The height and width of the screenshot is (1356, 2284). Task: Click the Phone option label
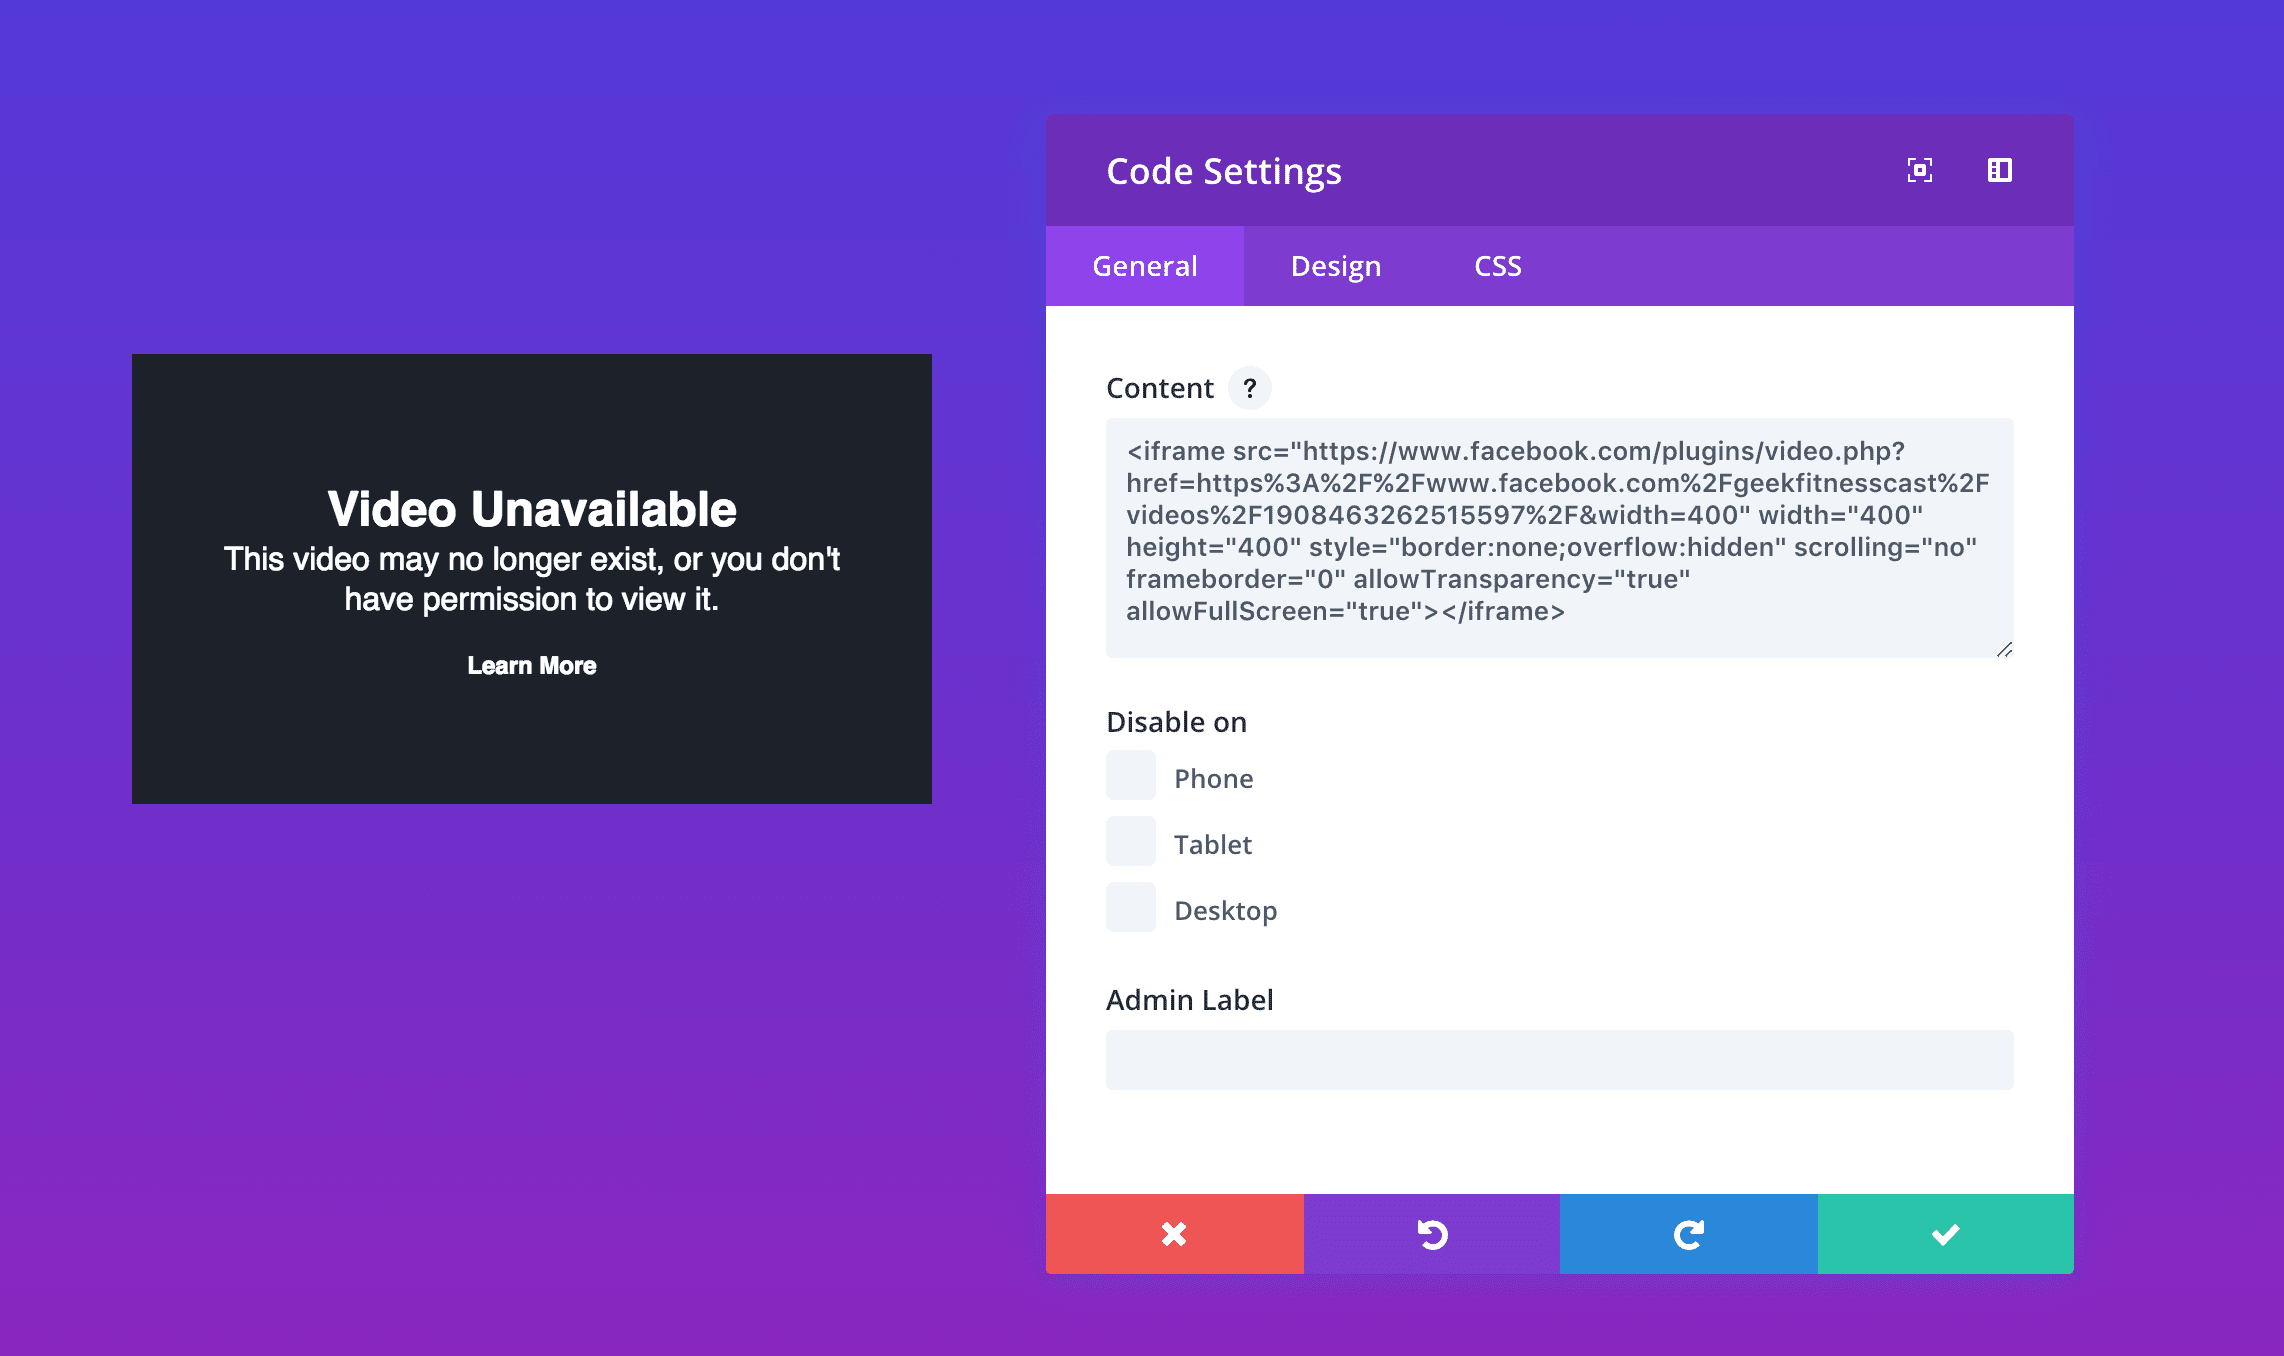click(1214, 779)
